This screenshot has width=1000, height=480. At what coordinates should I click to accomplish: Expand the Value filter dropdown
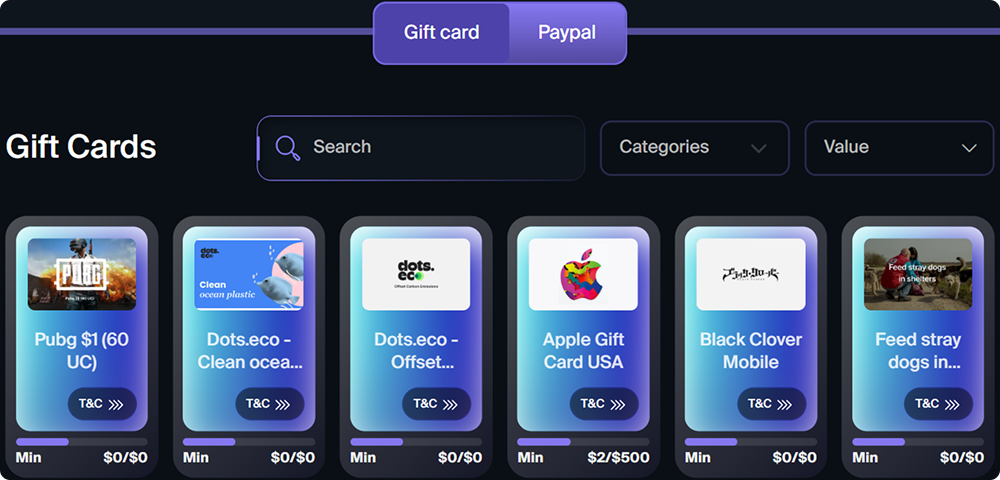point(899,148)
